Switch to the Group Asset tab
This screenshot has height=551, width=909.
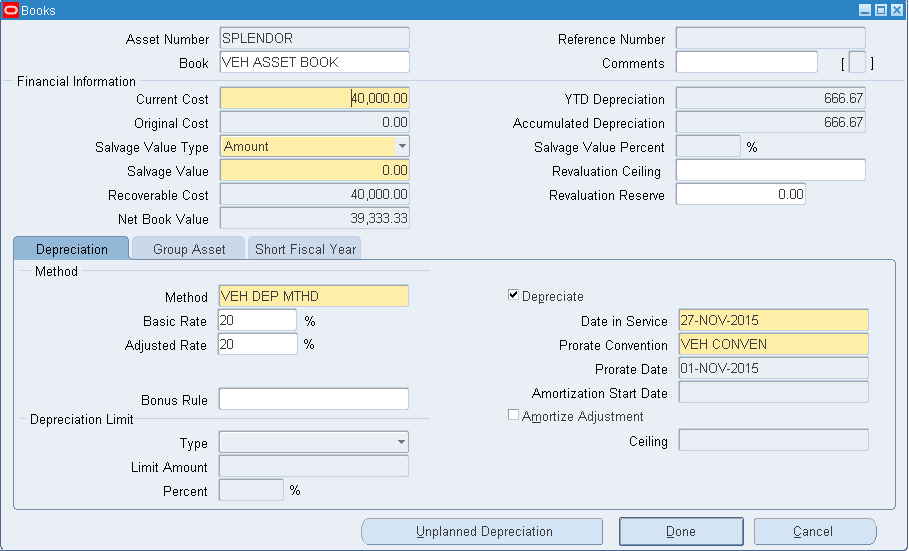189,249
